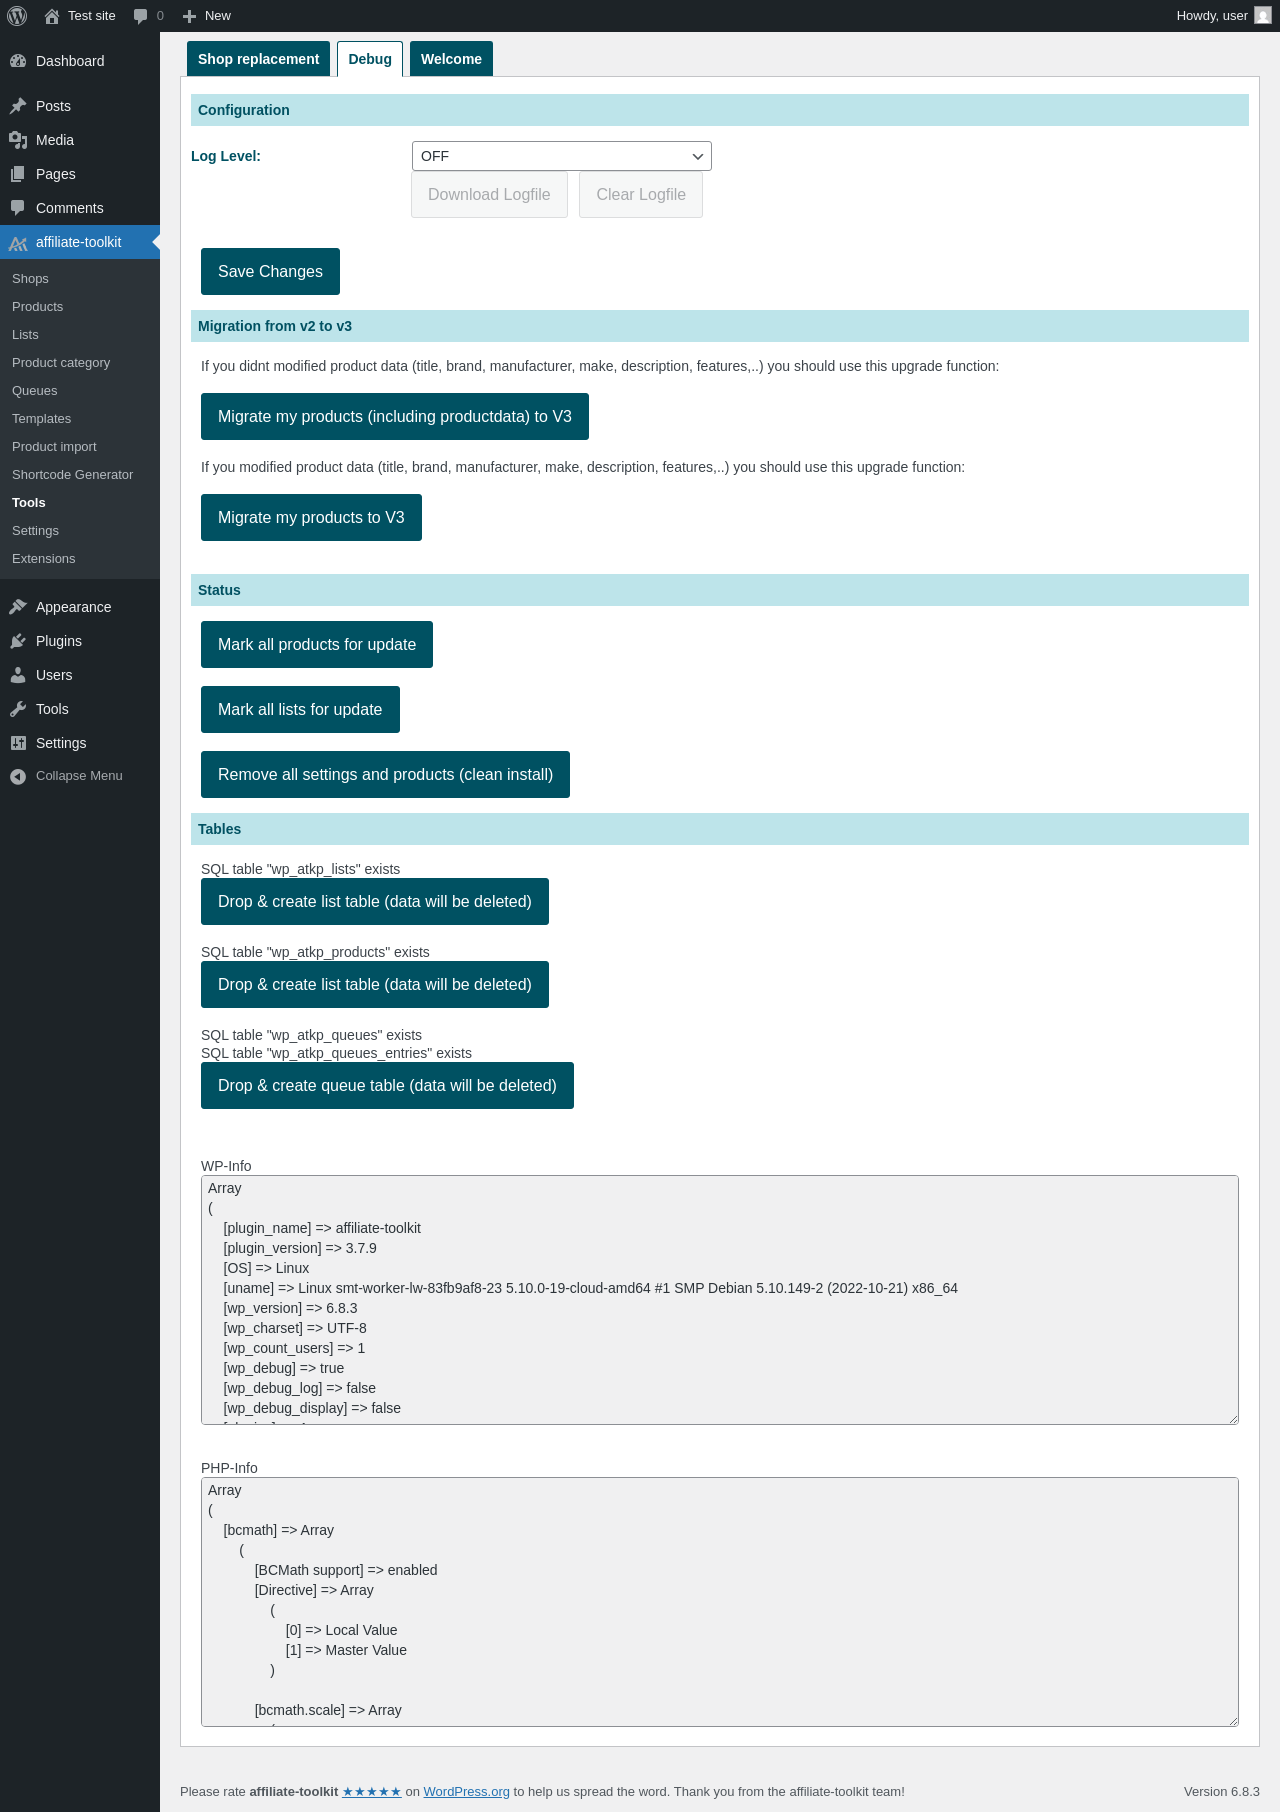Click the user avatar icon
Image resolution: width=1280 pixels, height=1812 pixels.
click(1263, 16)
